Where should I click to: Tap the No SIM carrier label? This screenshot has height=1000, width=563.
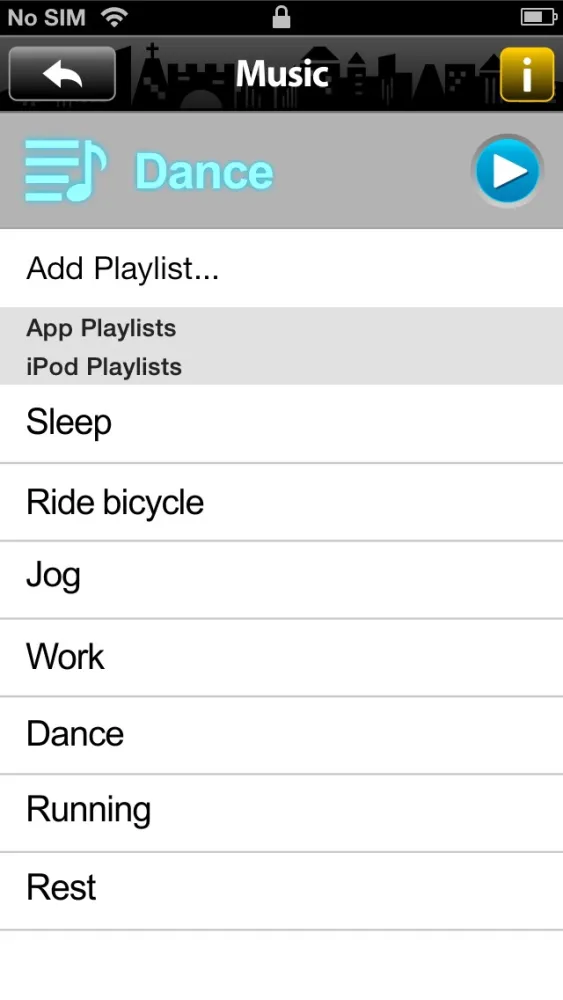click(x=47, y=17)
